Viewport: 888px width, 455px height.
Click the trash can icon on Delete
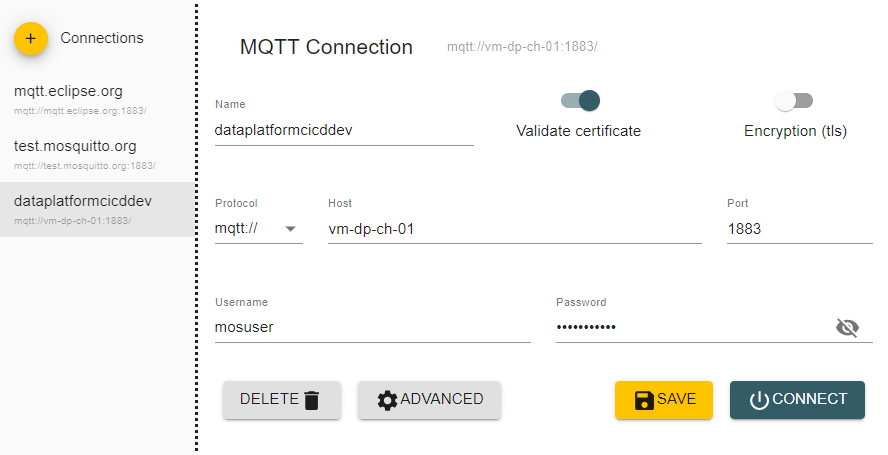[x=312, y=400]
